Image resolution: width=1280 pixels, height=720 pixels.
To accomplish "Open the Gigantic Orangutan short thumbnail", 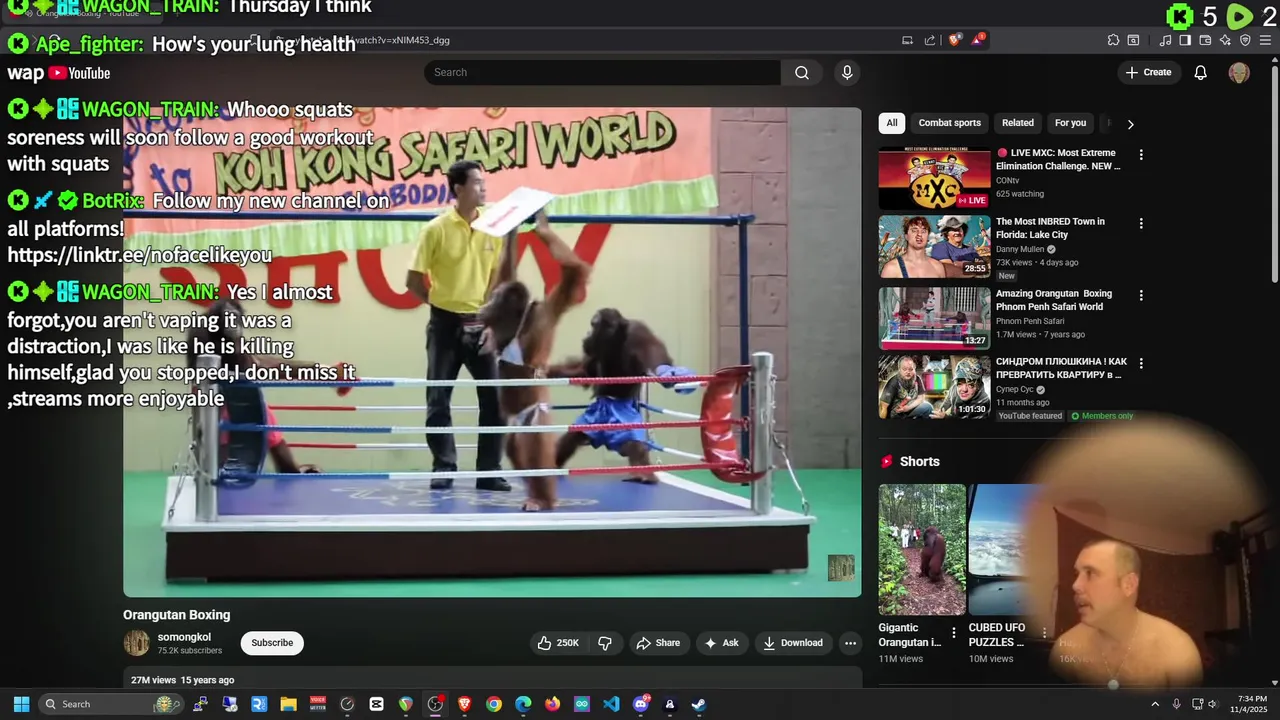I will (x=922, y=549).
